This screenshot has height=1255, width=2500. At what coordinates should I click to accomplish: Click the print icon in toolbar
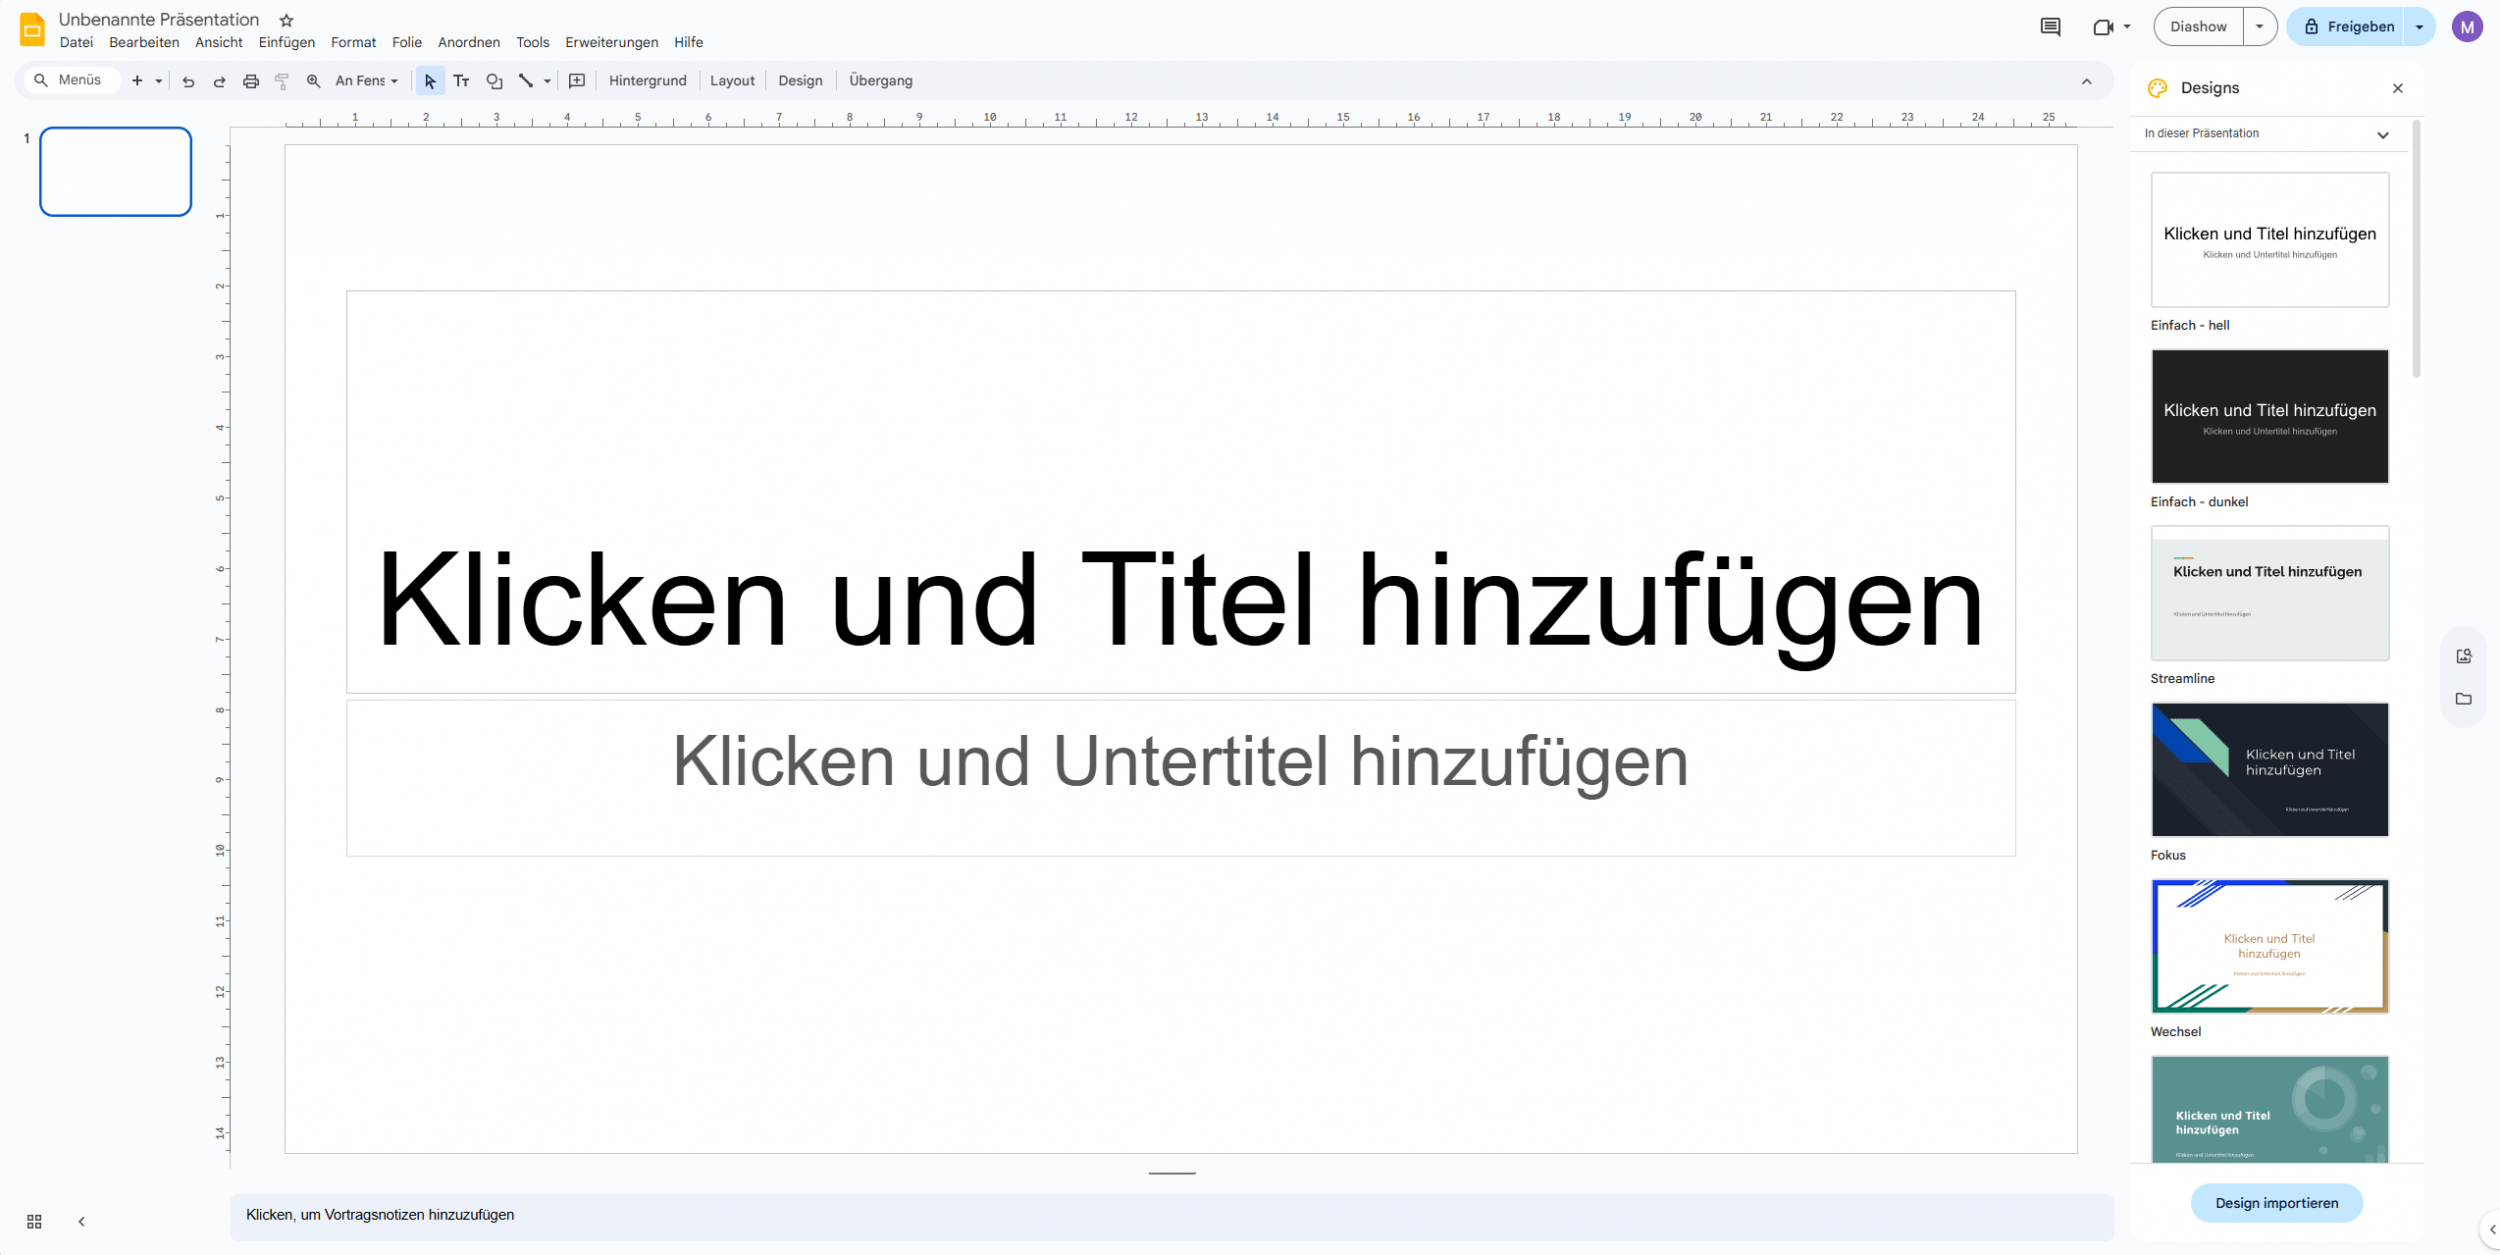[251, 81]
